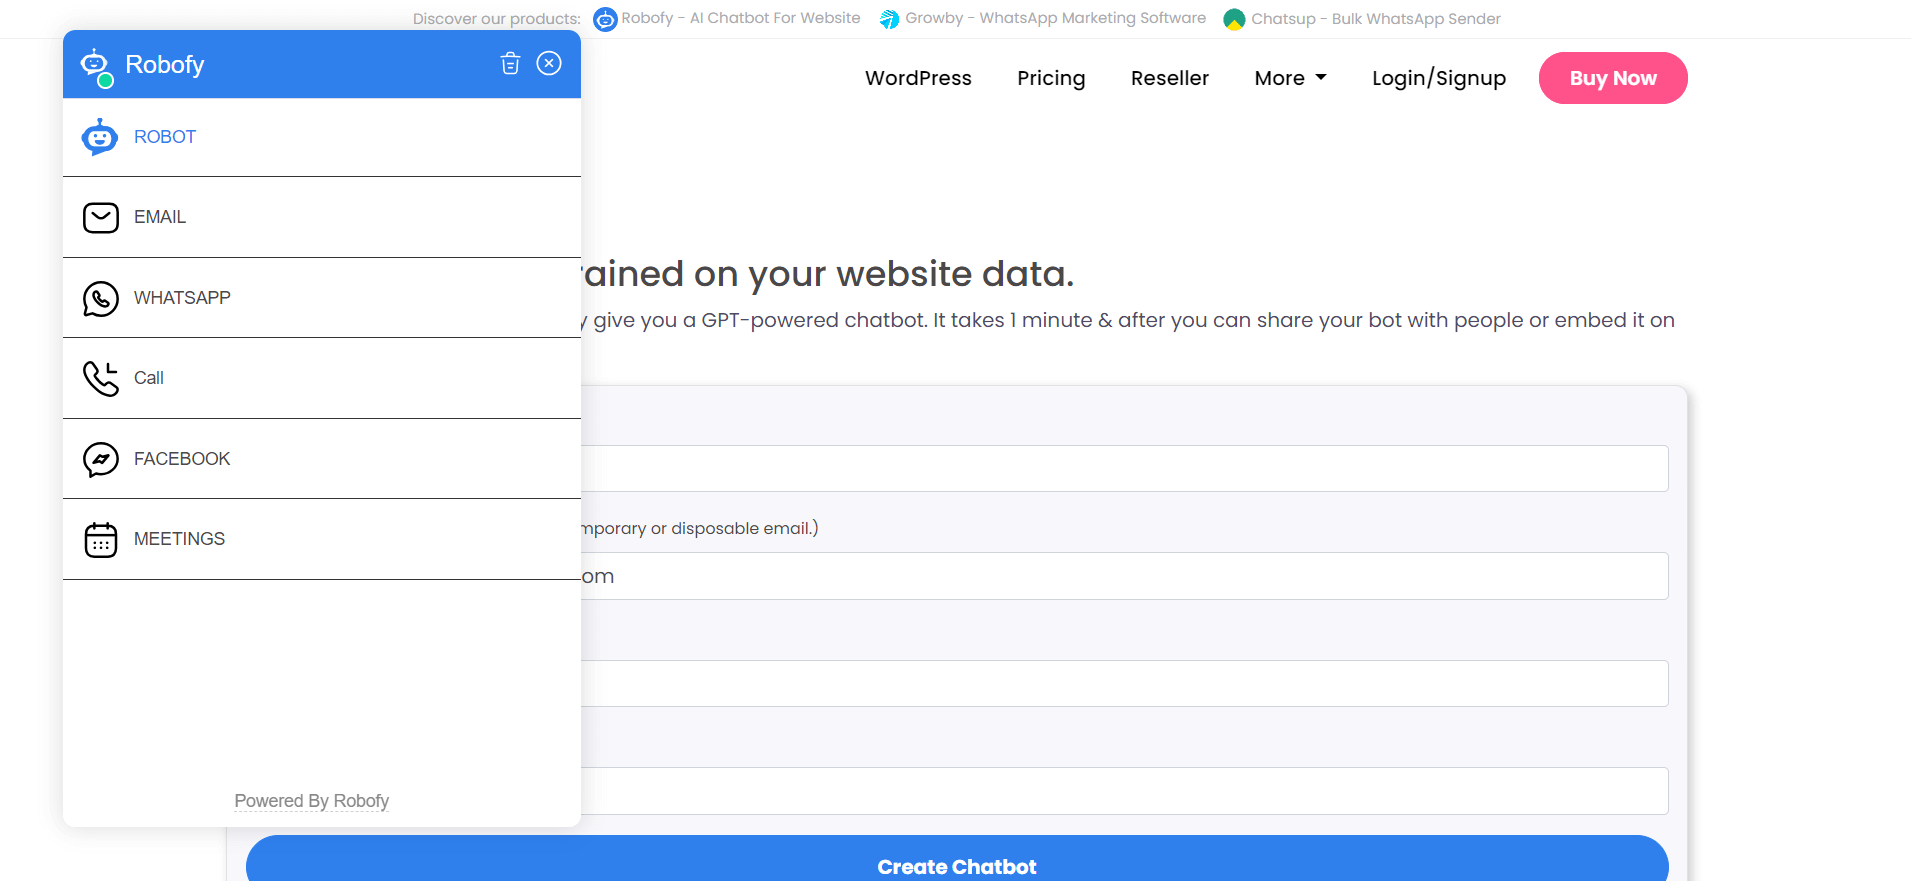Open the Powered By Robofy link

(312, 801)
